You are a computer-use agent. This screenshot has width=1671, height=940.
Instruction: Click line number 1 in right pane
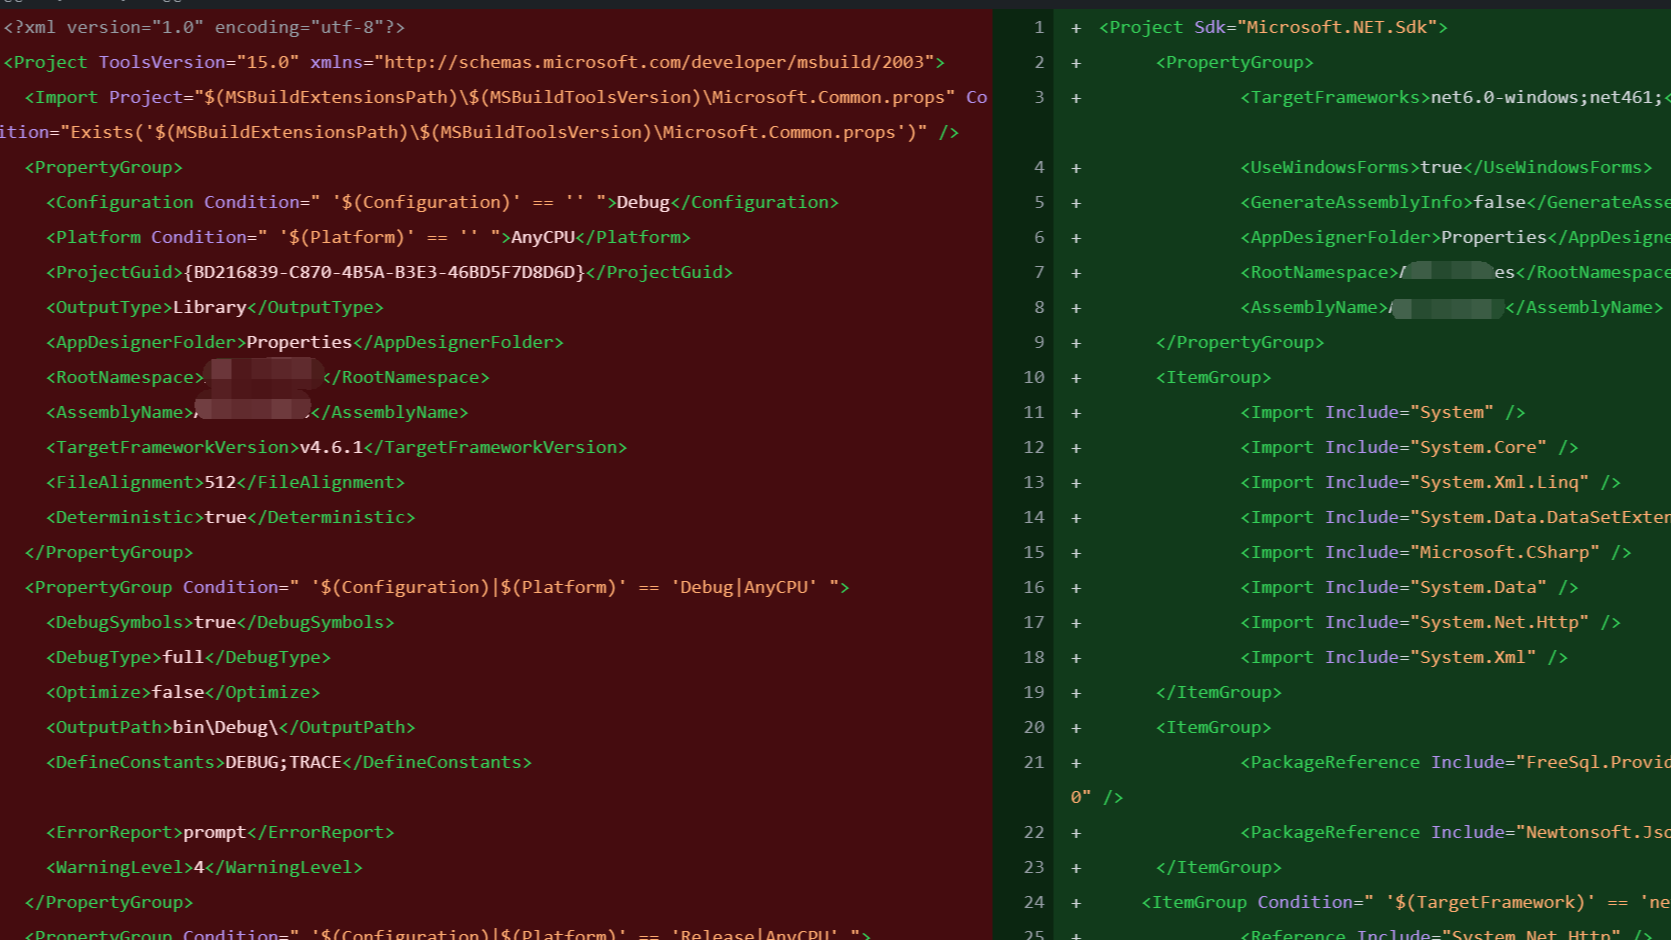click(x=1039, y=27)
